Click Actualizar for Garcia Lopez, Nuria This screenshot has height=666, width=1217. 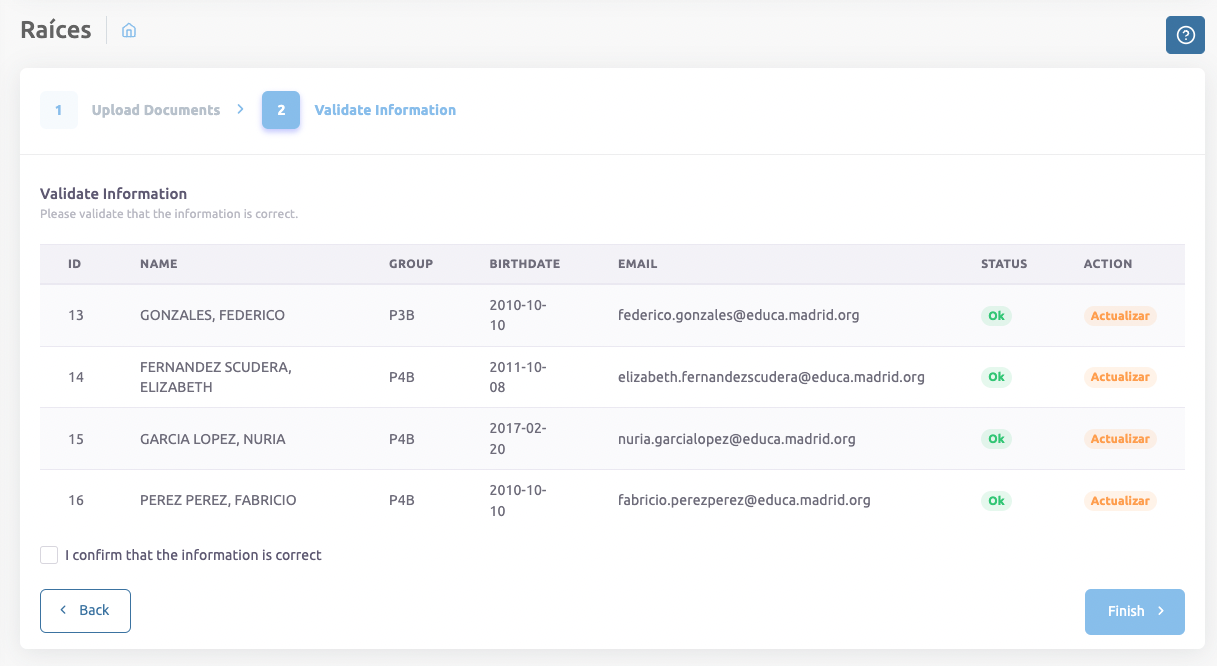[x=1120, y=439]
